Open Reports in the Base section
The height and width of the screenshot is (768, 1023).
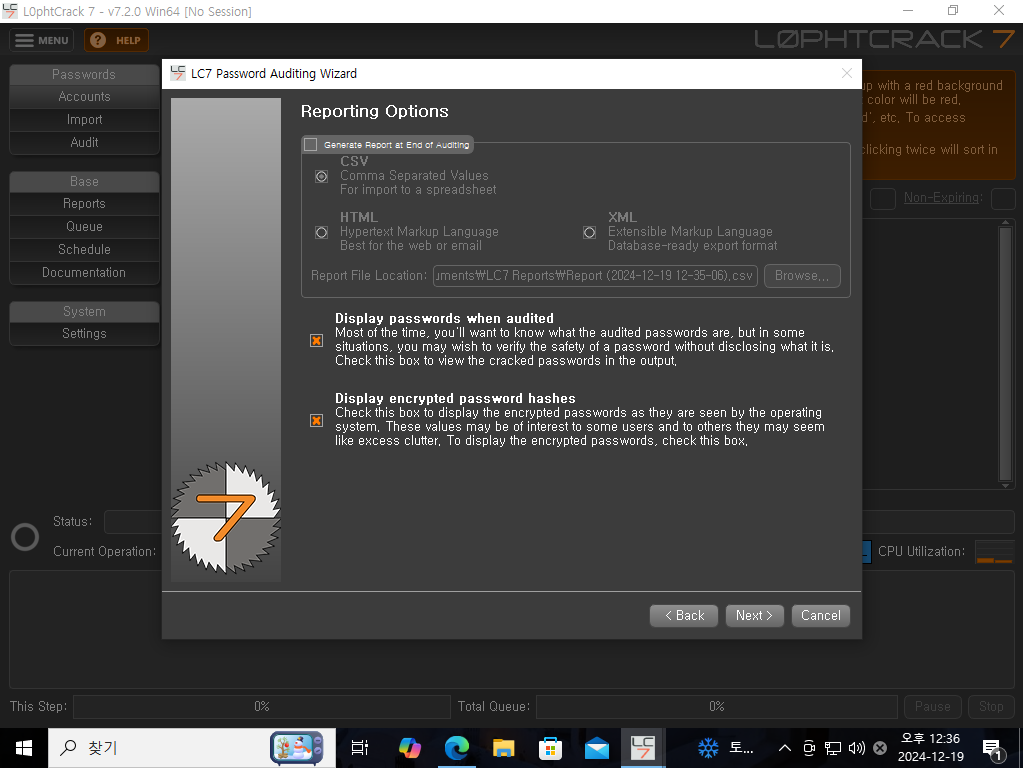84,204
